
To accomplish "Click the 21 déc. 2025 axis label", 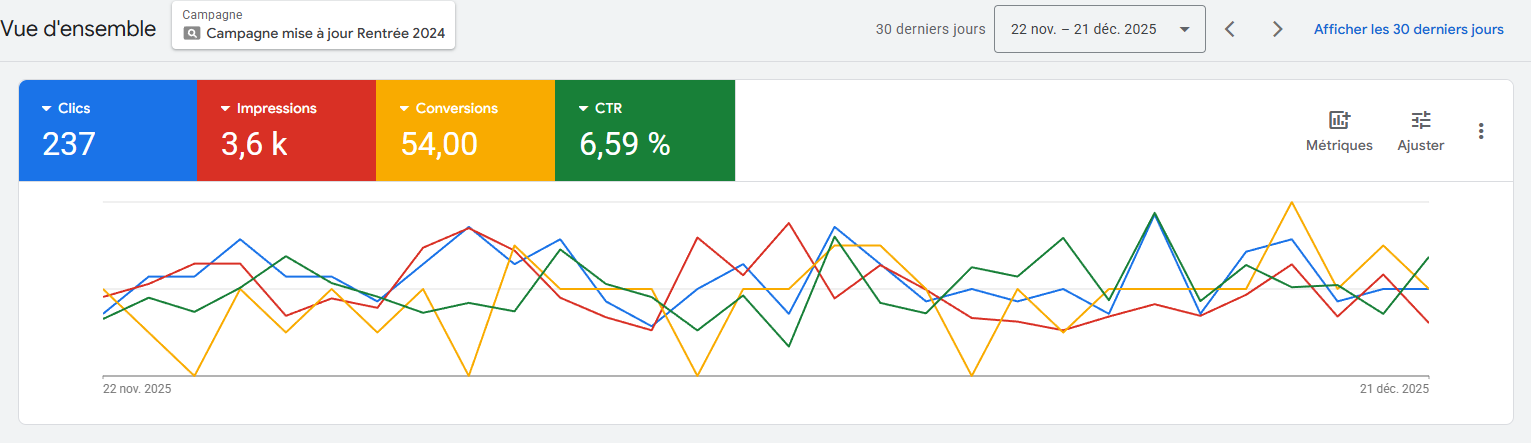I will [x=1395, y=389].
